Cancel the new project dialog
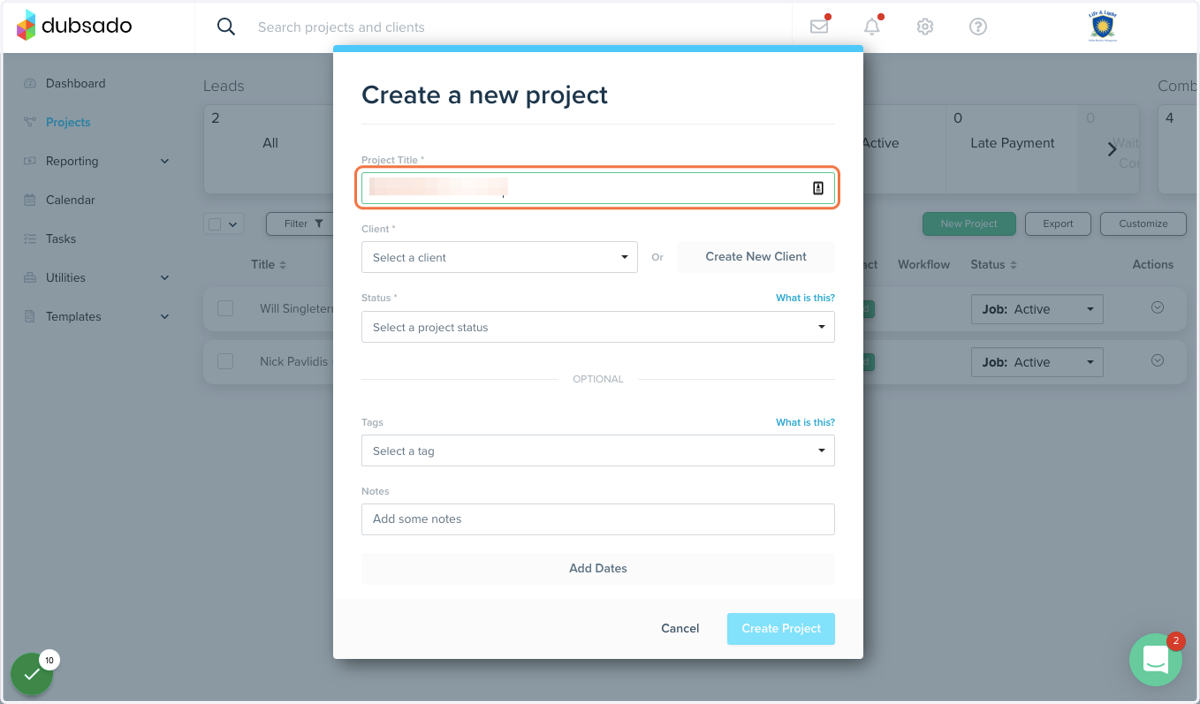The width and height of the screenshot is (1200, 704). pos(680,628)
